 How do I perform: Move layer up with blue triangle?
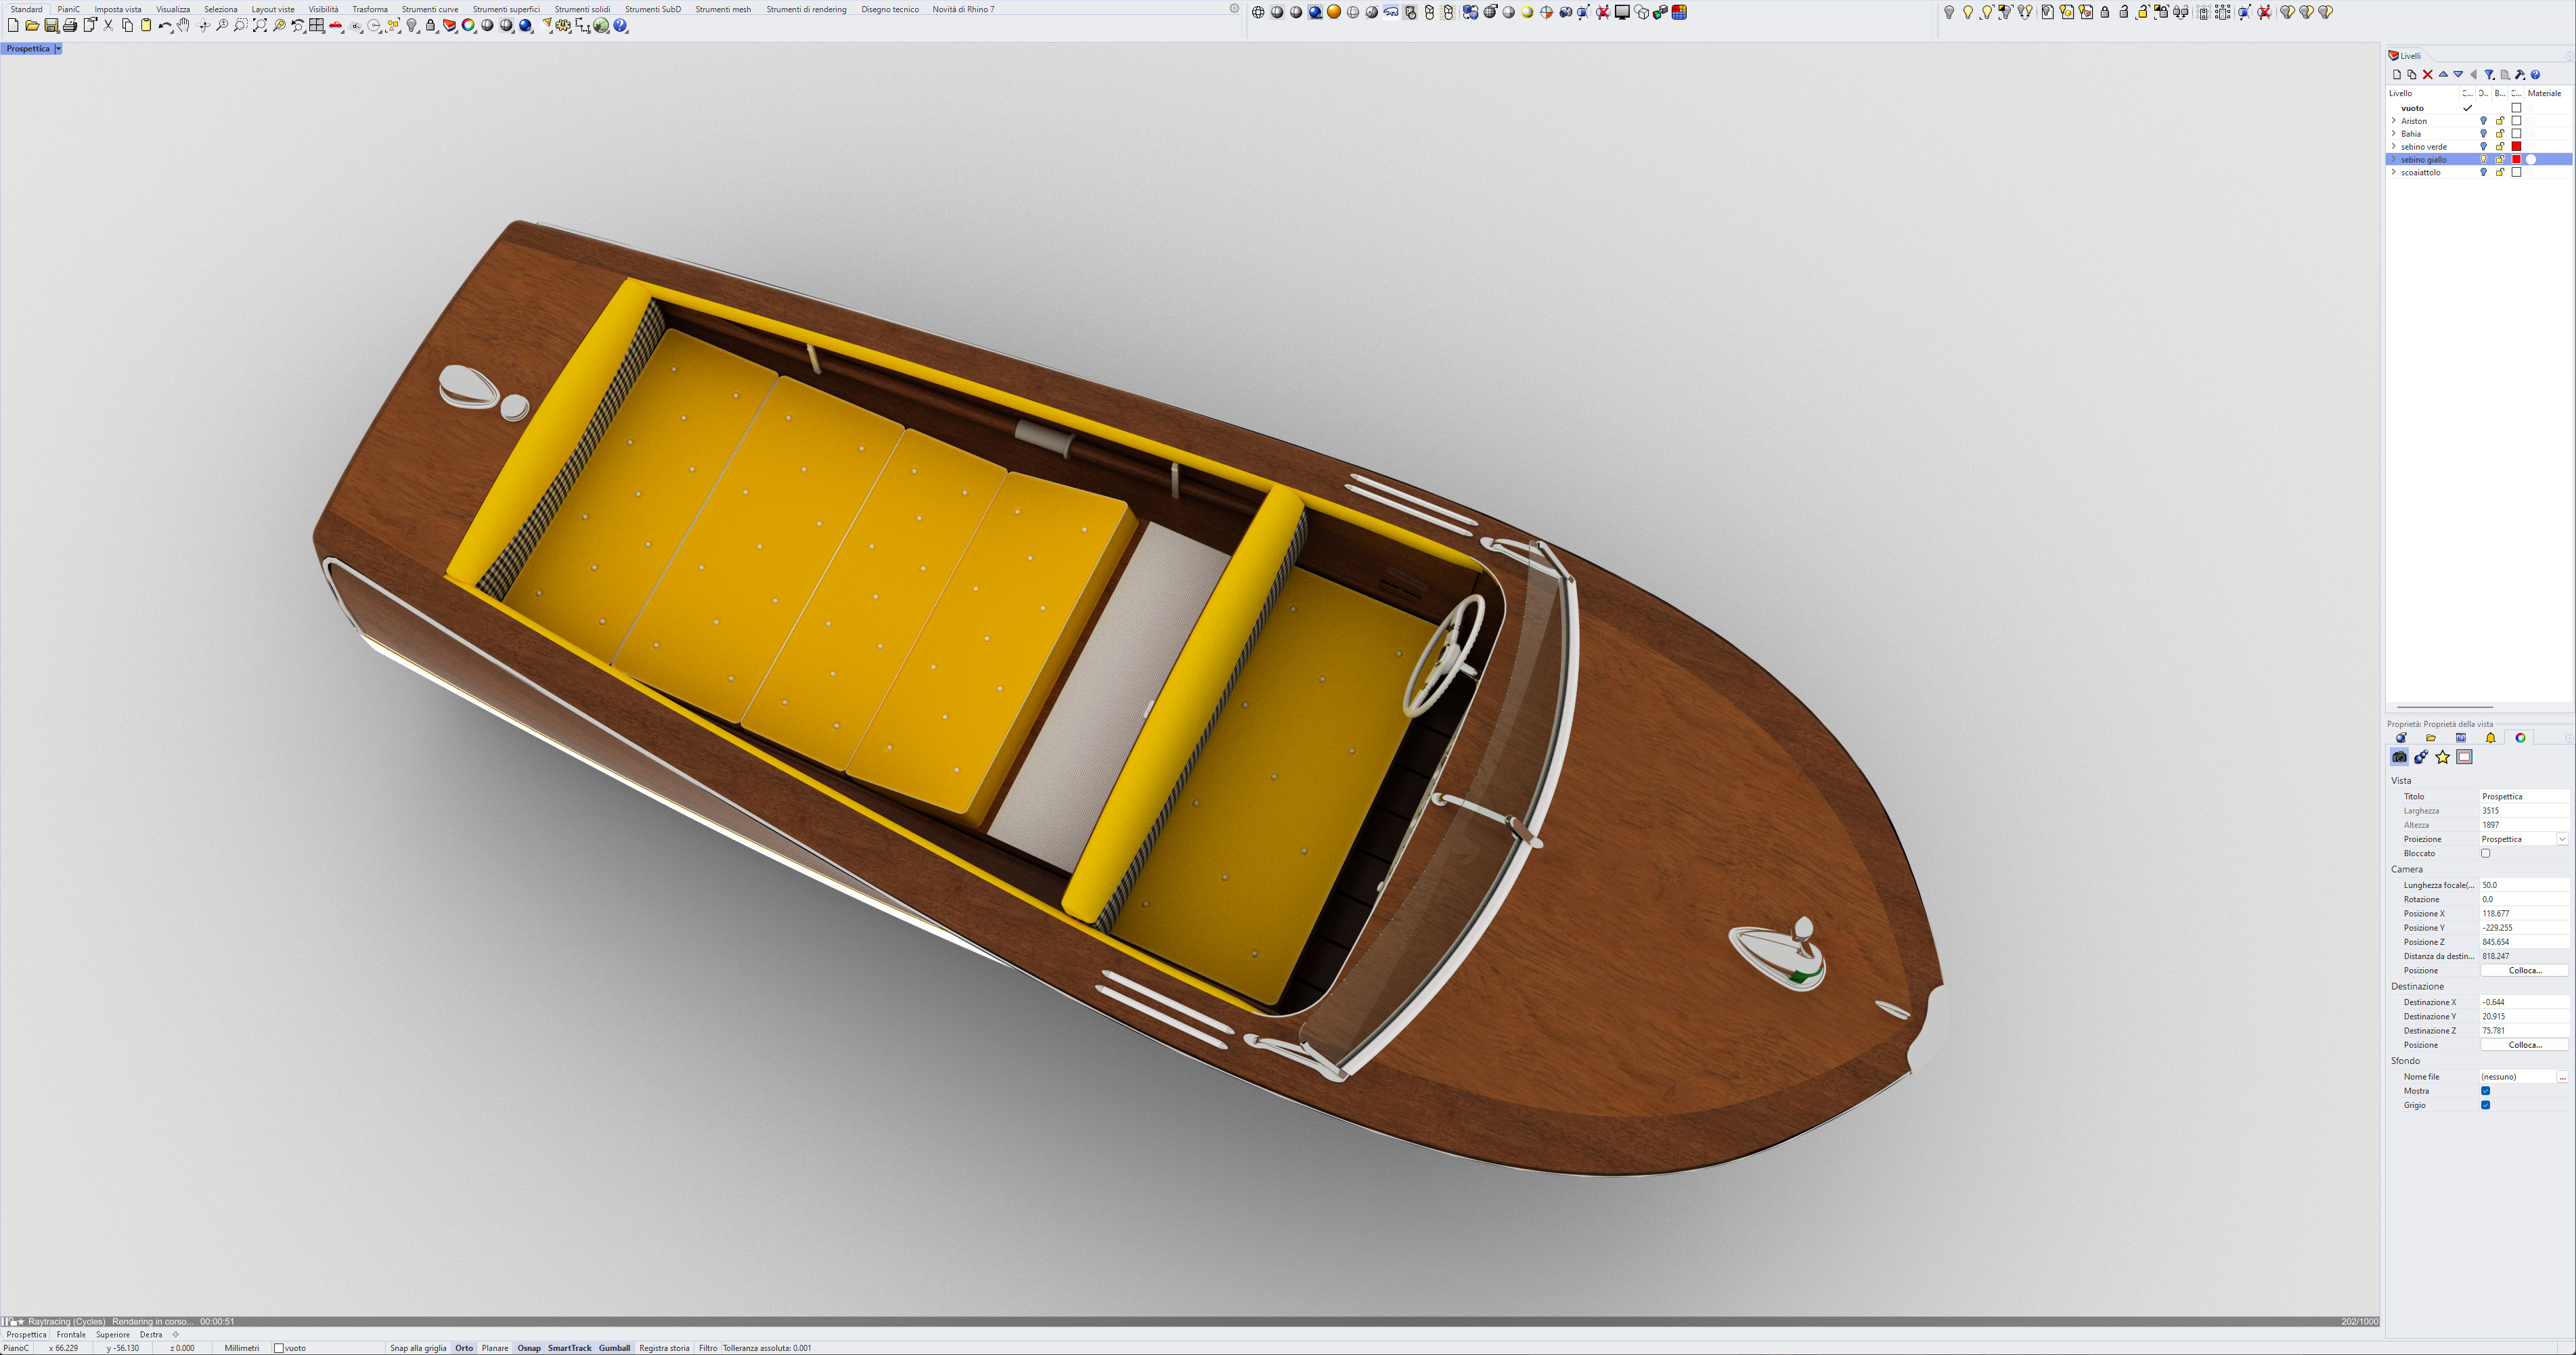point(2443,75)
